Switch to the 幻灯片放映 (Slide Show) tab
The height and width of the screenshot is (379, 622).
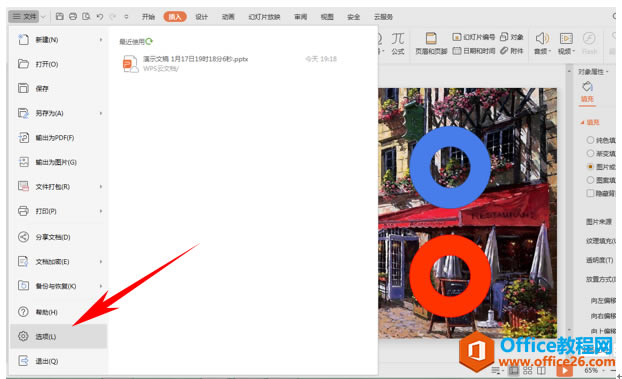click(264, 17)
